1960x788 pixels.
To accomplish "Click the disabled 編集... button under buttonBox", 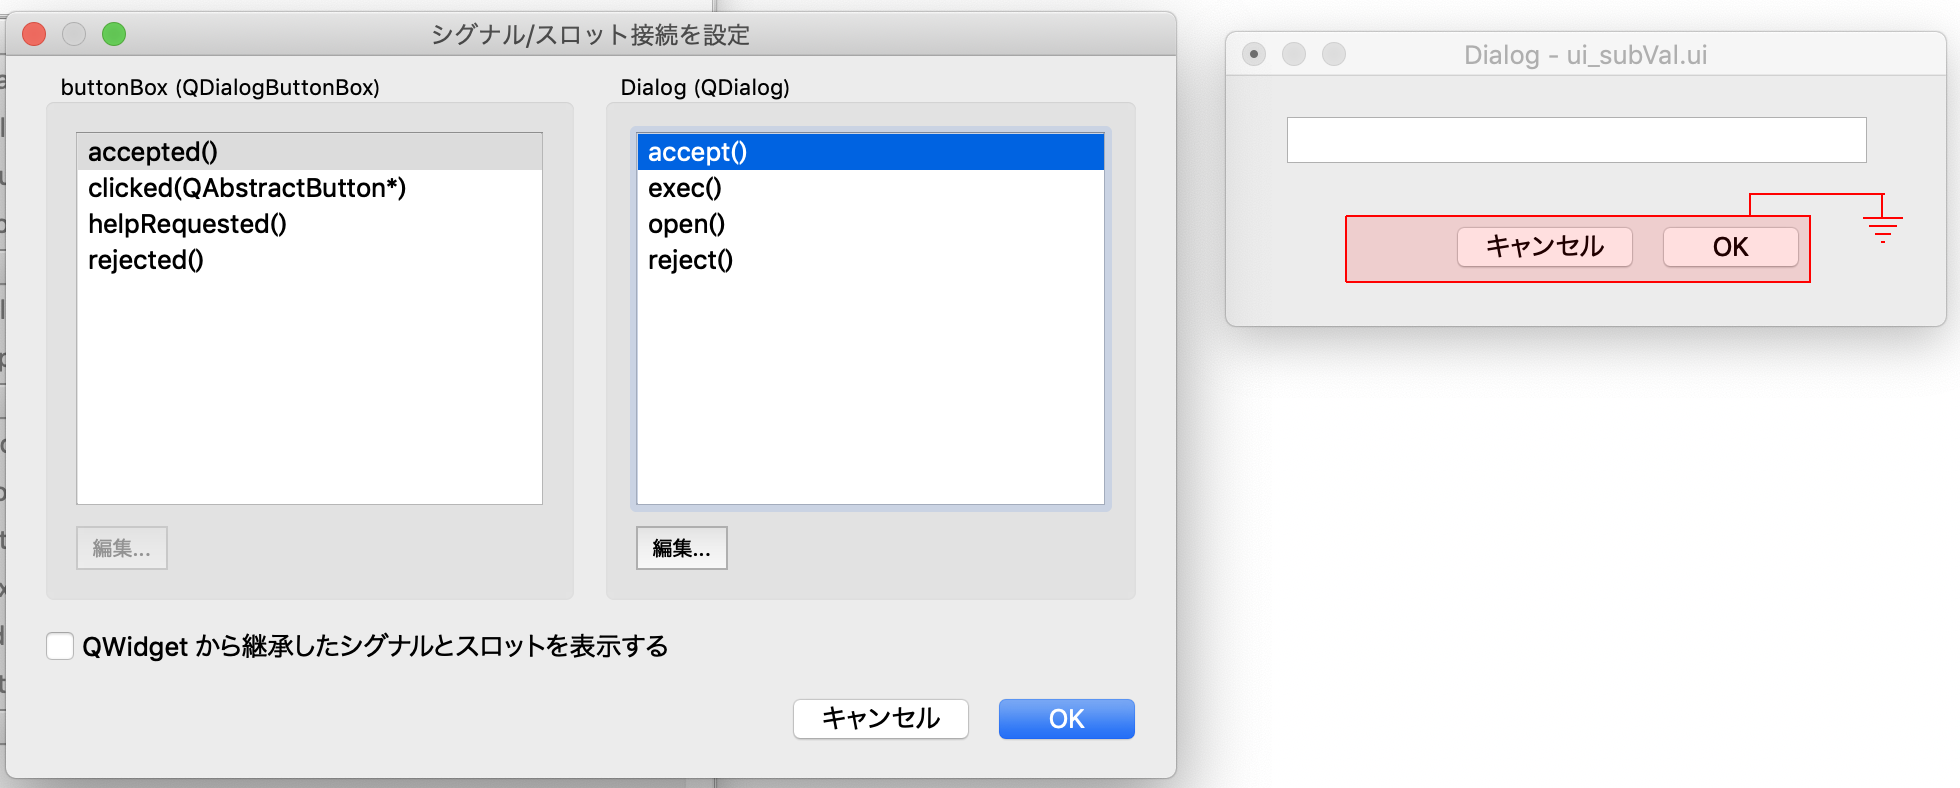I will click(x=121, y=547).
